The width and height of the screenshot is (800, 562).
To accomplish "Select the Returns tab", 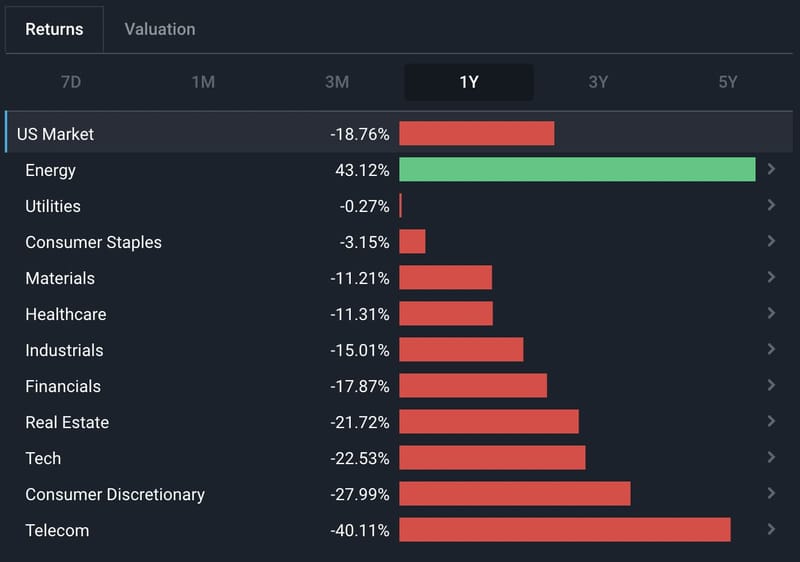I will (54, 29).
